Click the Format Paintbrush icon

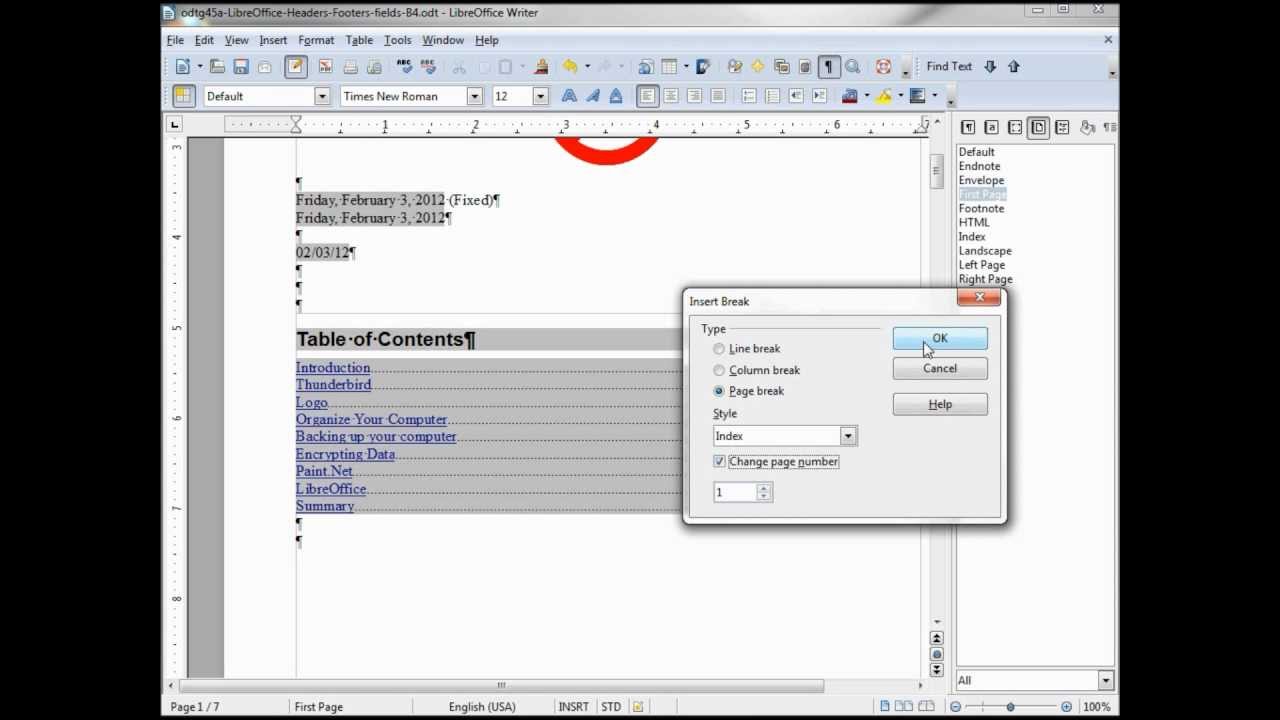point(541,66)
